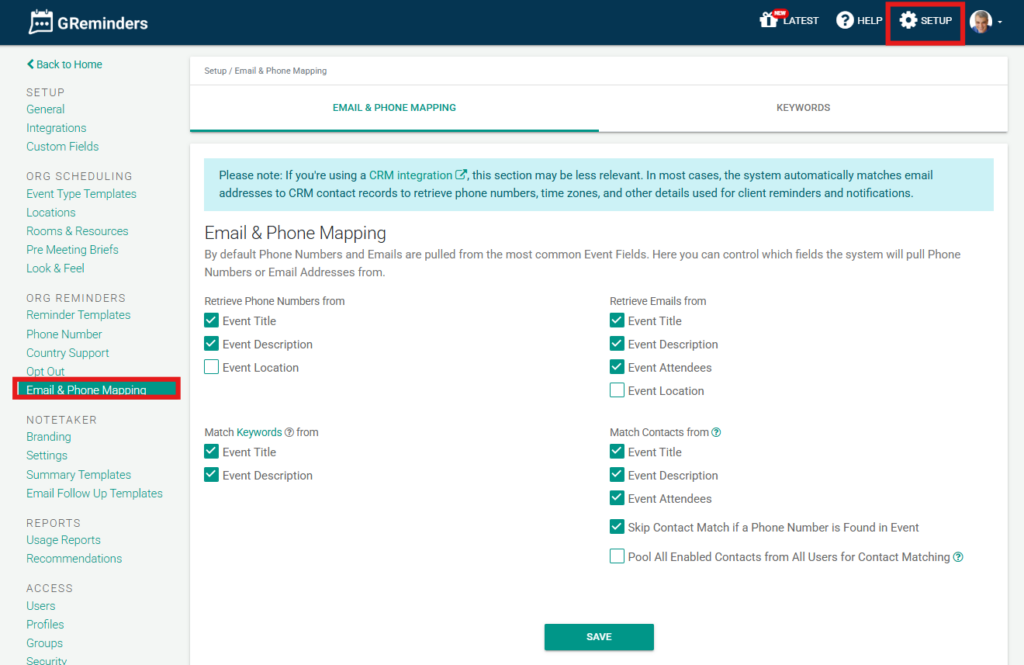This screenshot has height=665, width=1024.
Task: Go Back to Home
Action: 65,65
